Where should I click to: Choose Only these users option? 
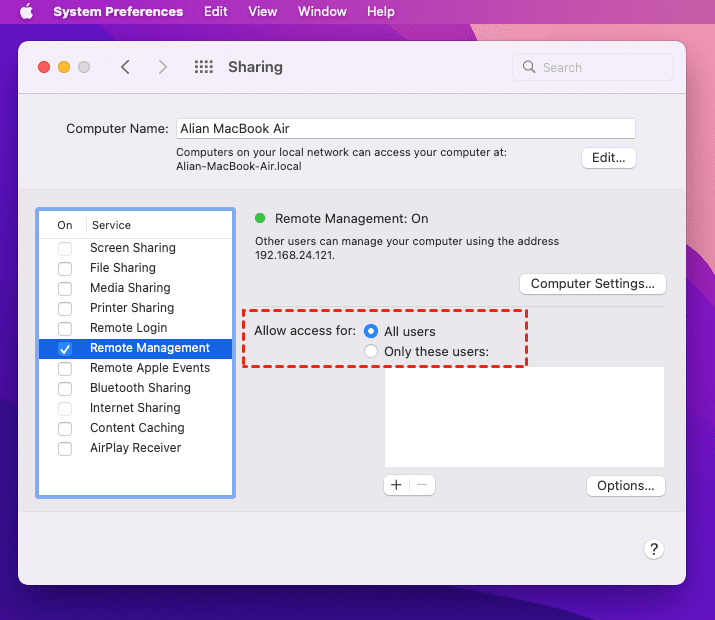pos(371,351)
